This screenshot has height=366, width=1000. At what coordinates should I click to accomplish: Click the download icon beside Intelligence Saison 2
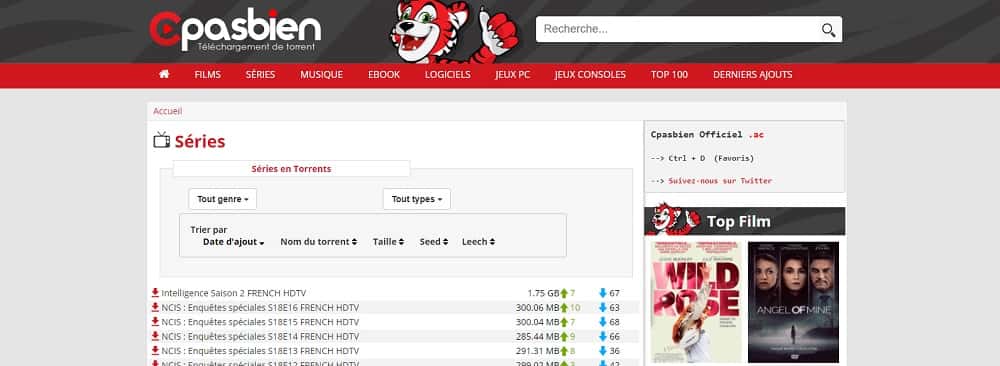pyautogui.click(x=155, y=293)
